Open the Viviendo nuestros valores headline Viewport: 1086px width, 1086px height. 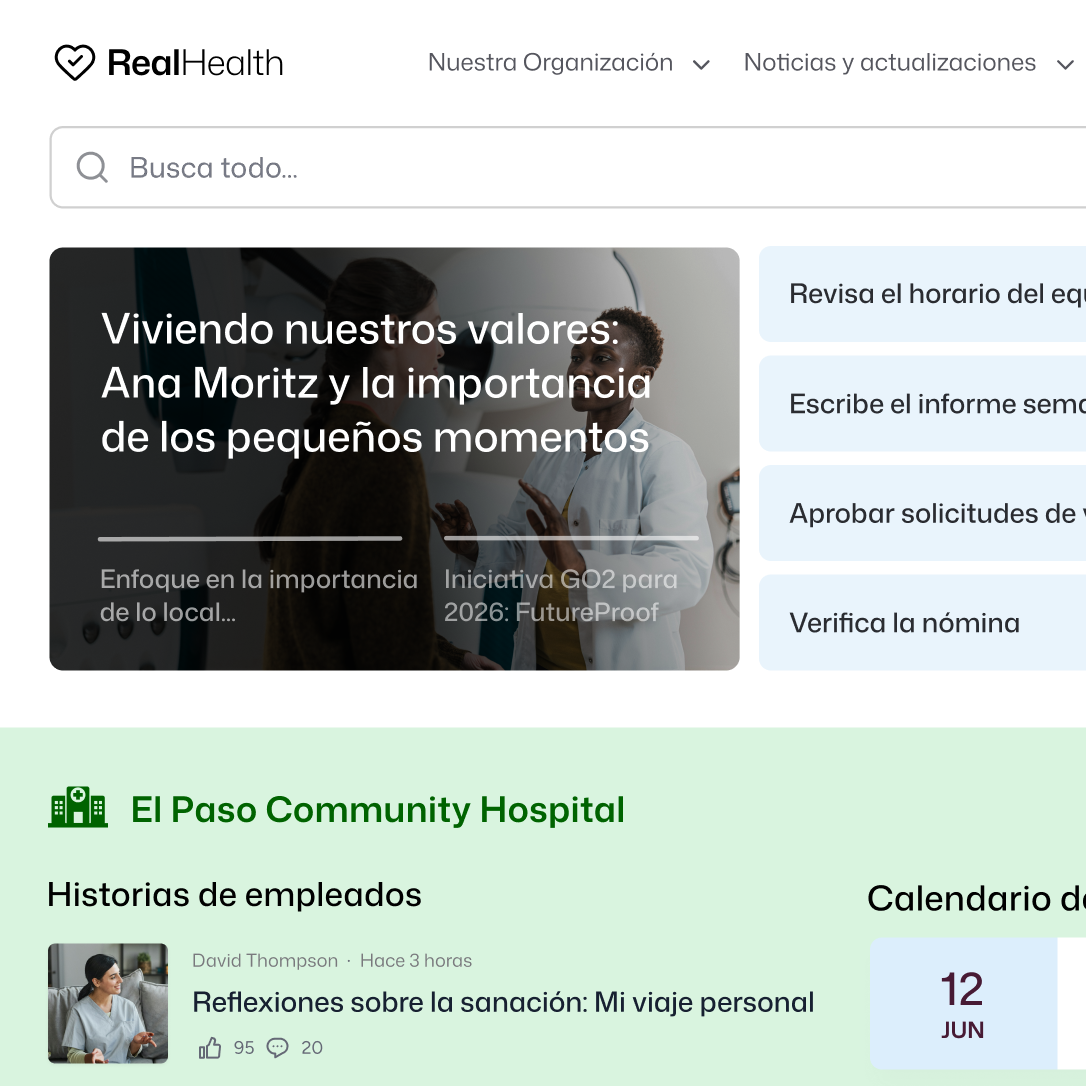pyautogui.click(x=376, y=383)
